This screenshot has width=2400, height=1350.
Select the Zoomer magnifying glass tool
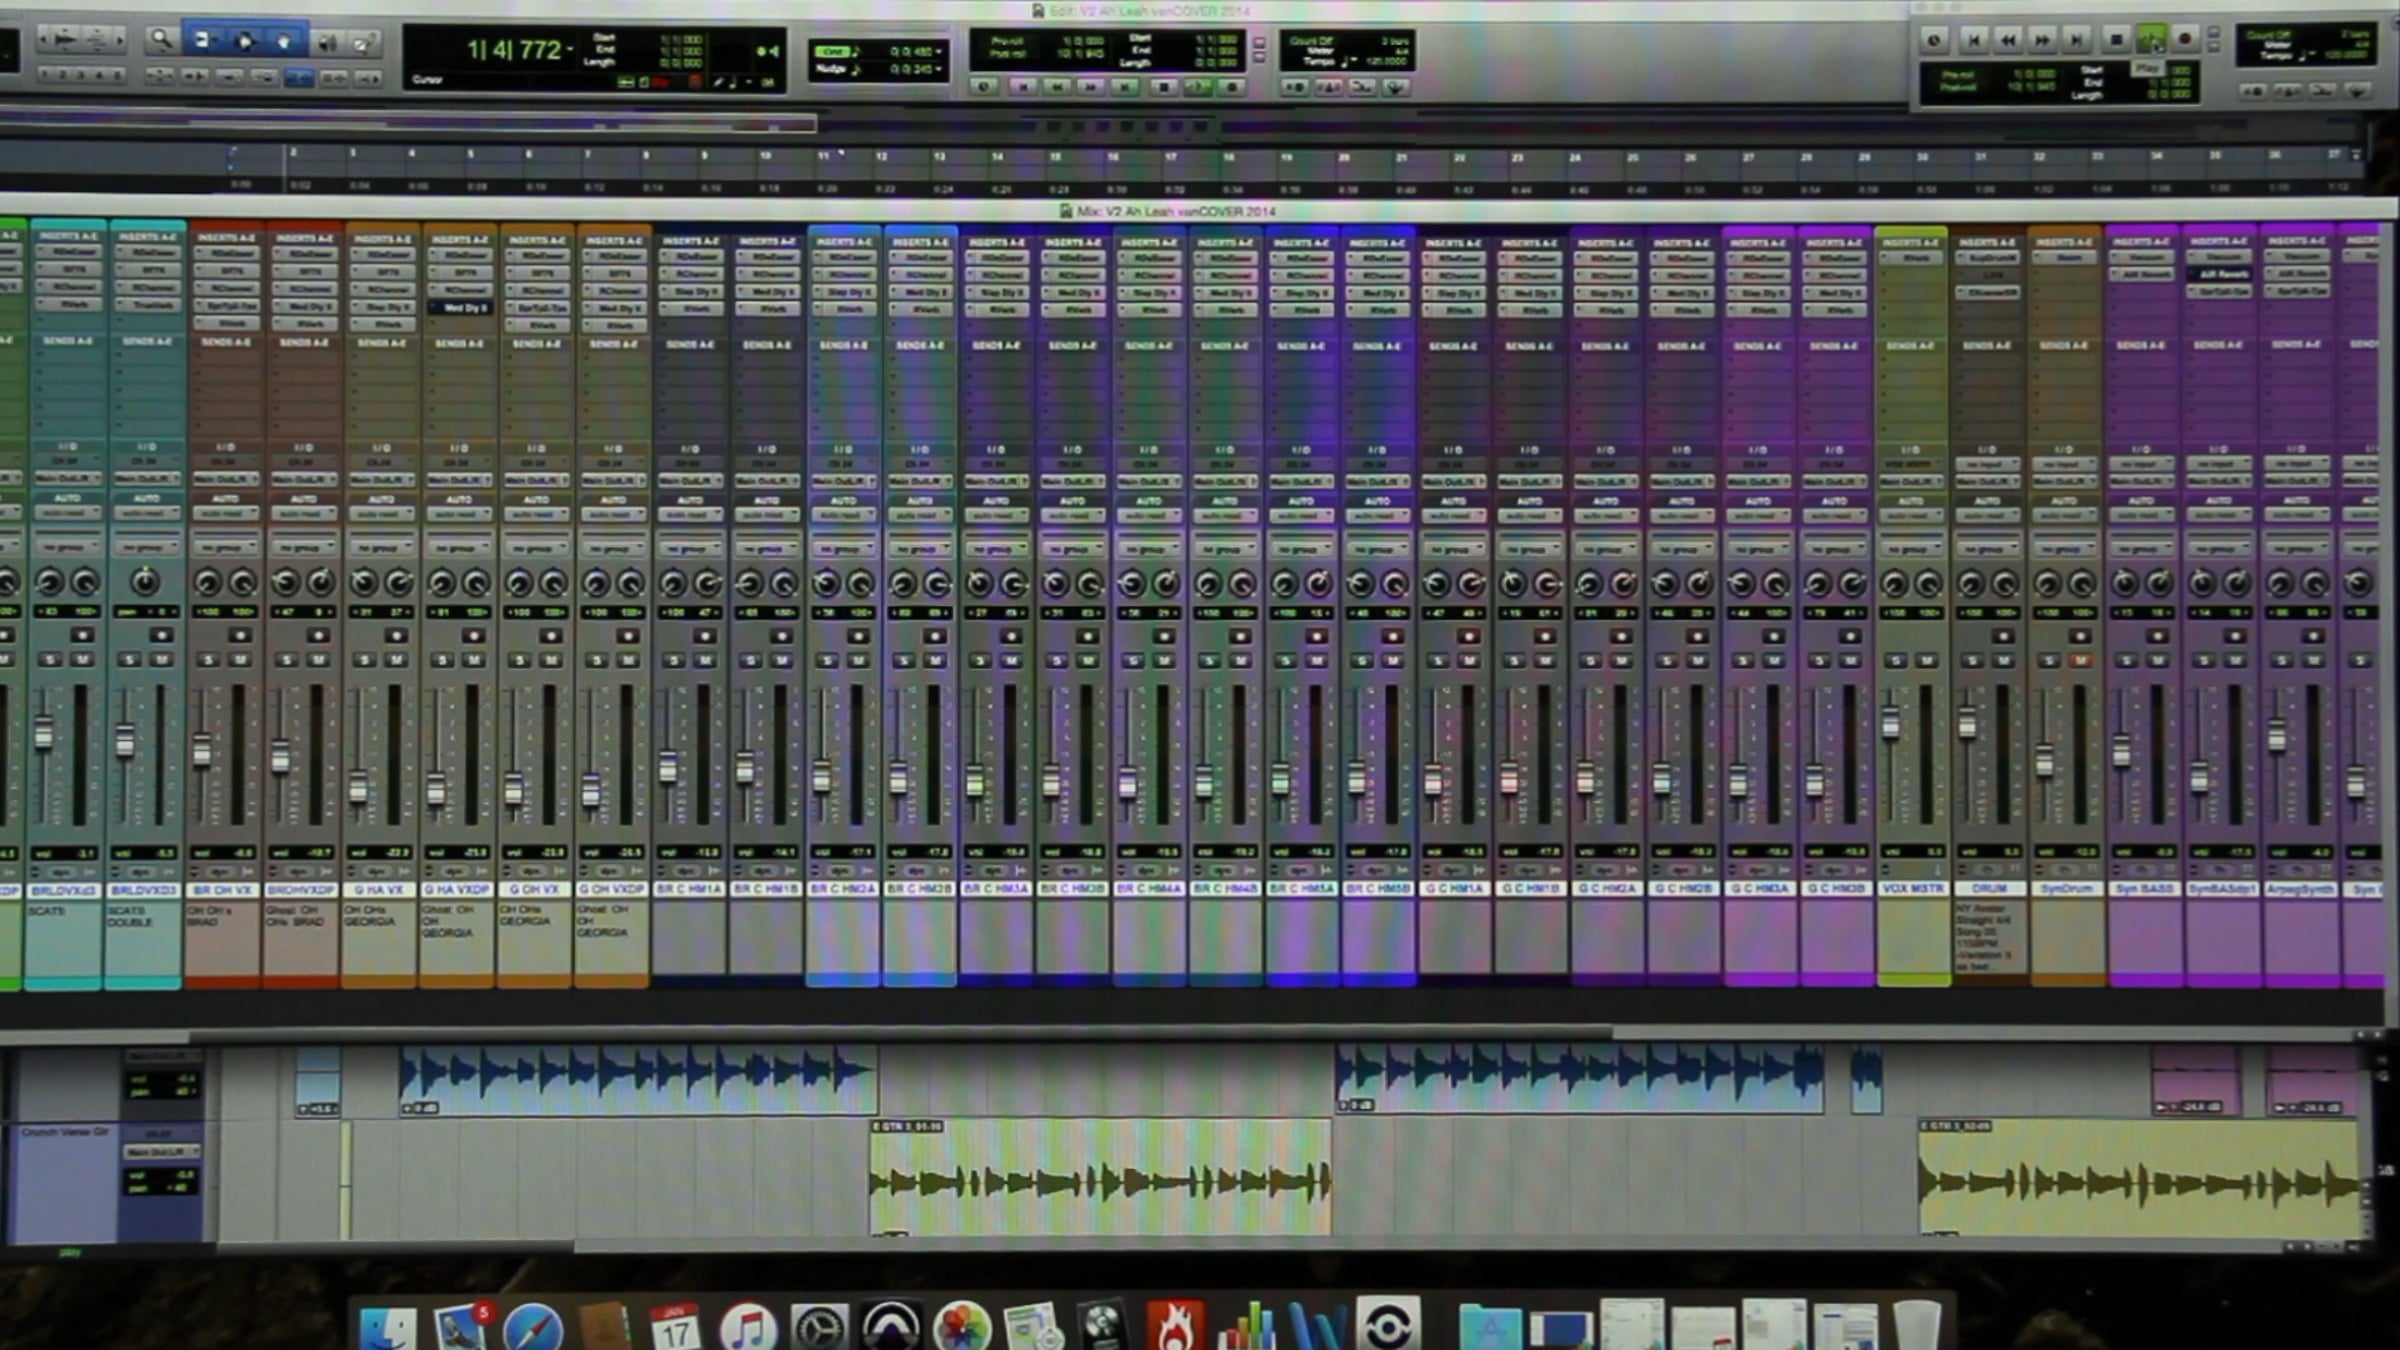click(161, 40)
